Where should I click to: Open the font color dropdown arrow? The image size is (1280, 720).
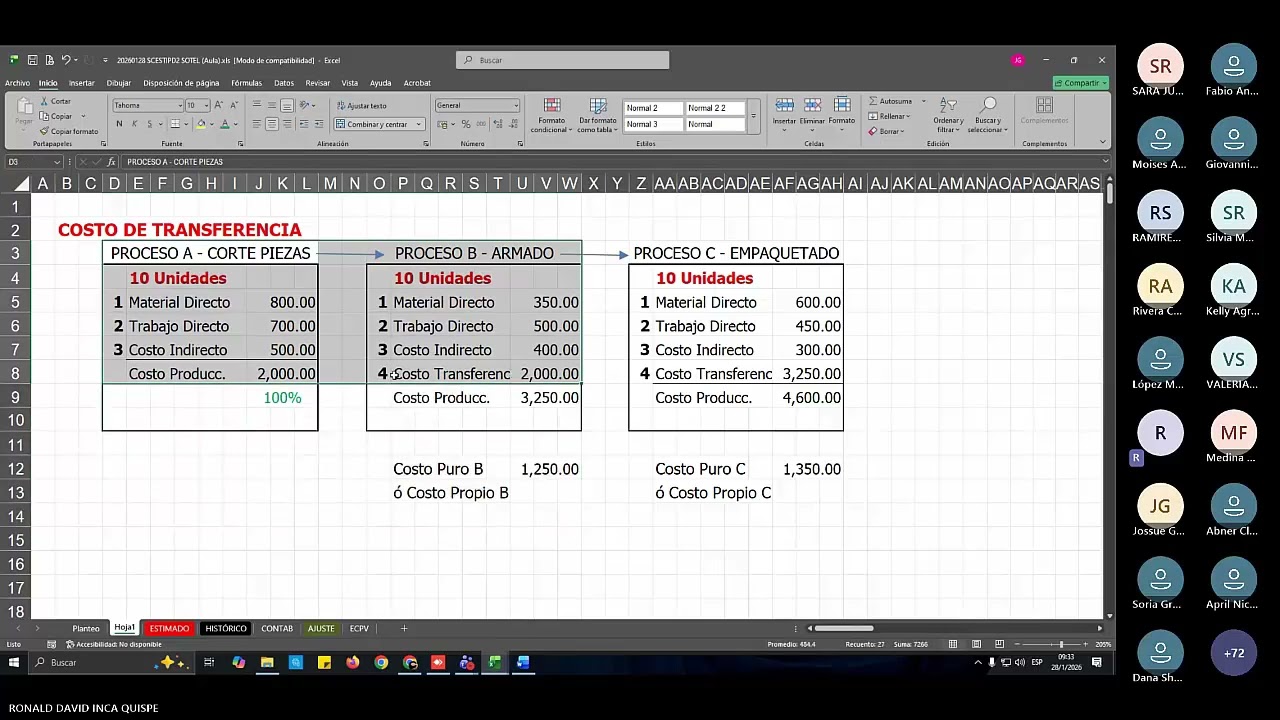[x=235, y=124]
